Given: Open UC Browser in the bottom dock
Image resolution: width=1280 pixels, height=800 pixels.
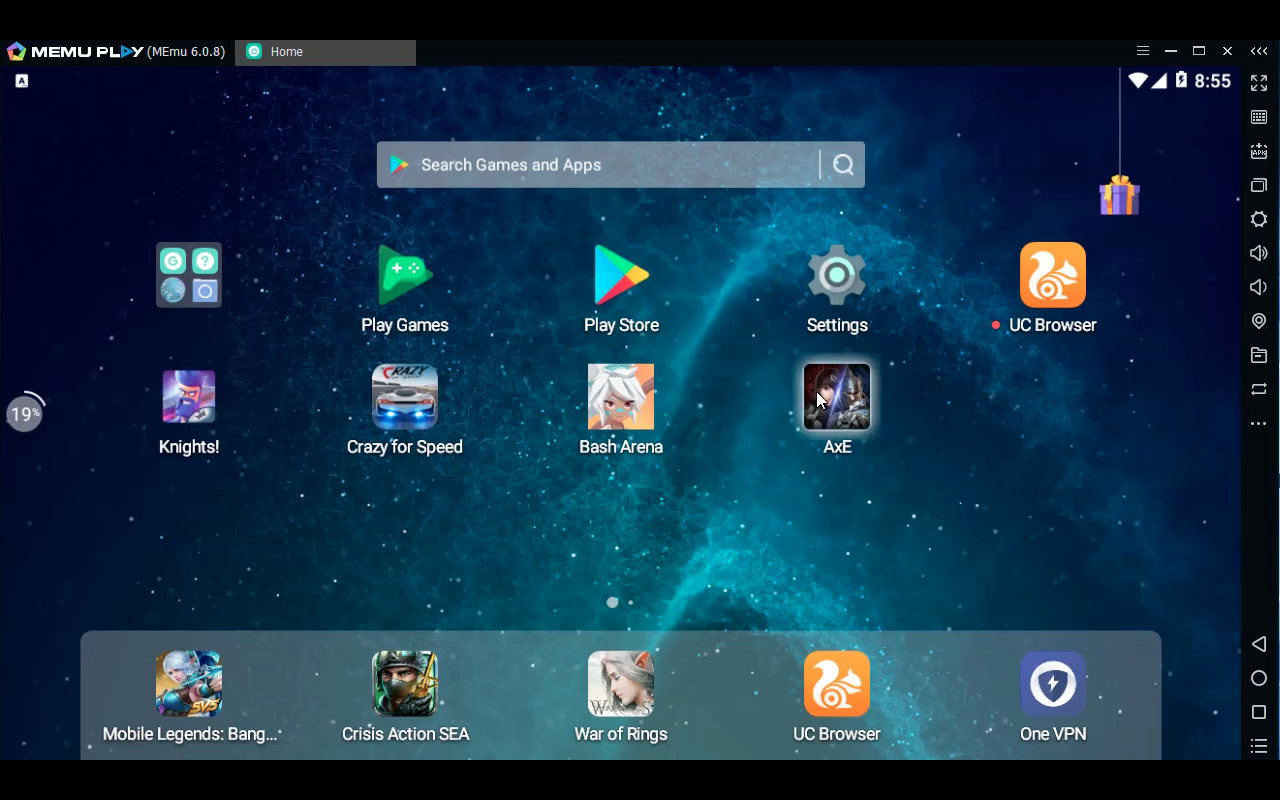Looking at the screenshot, I should (837, 697).
